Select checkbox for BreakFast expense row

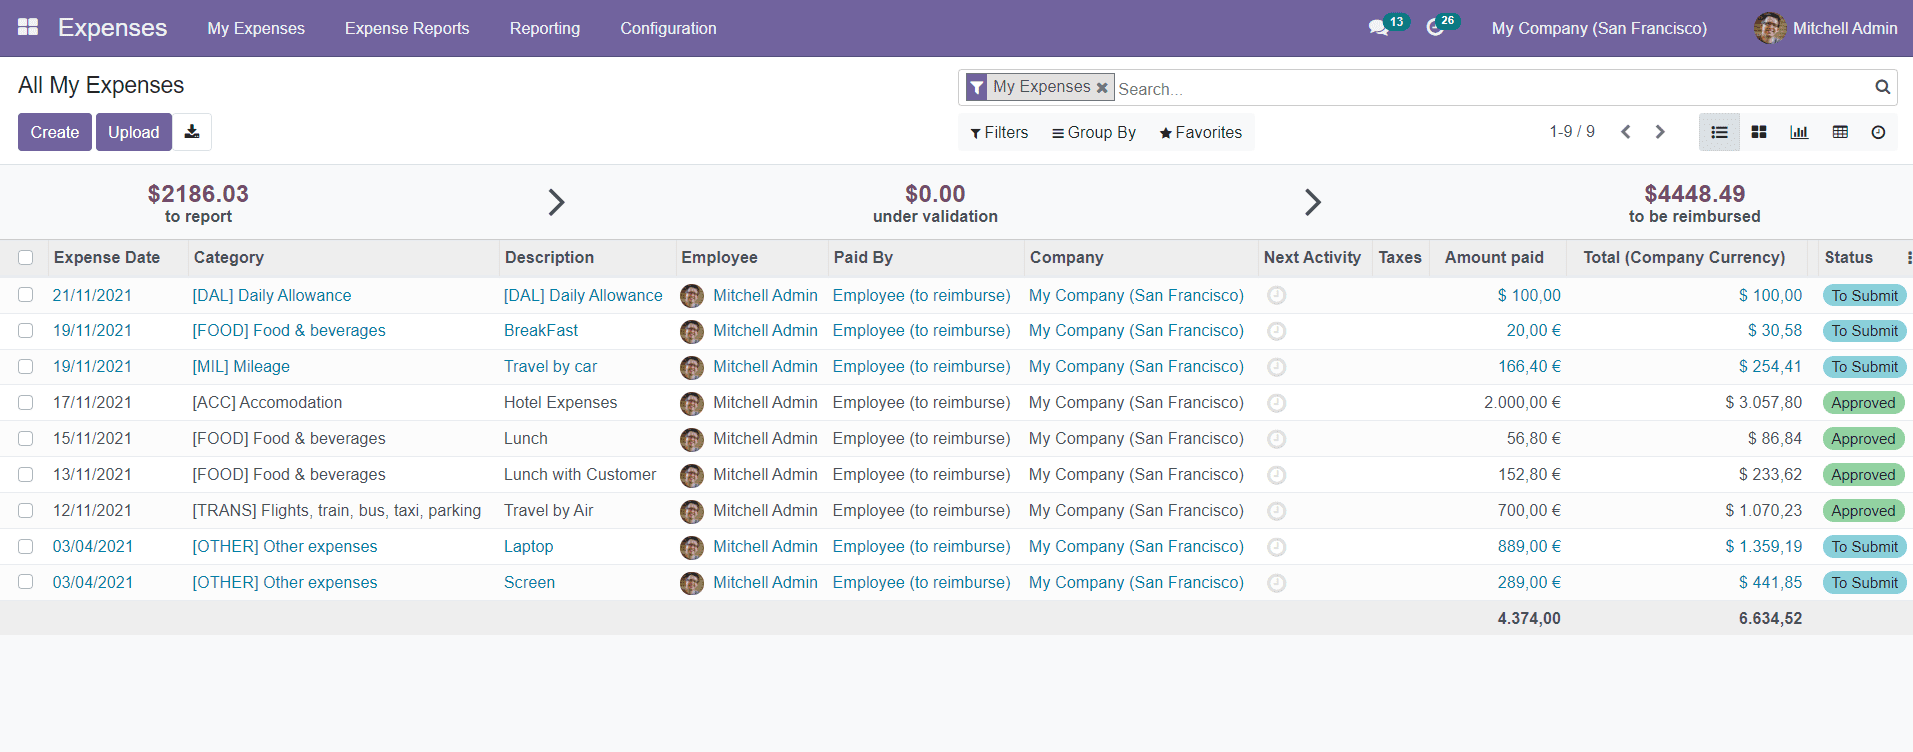tap(26, 331)
